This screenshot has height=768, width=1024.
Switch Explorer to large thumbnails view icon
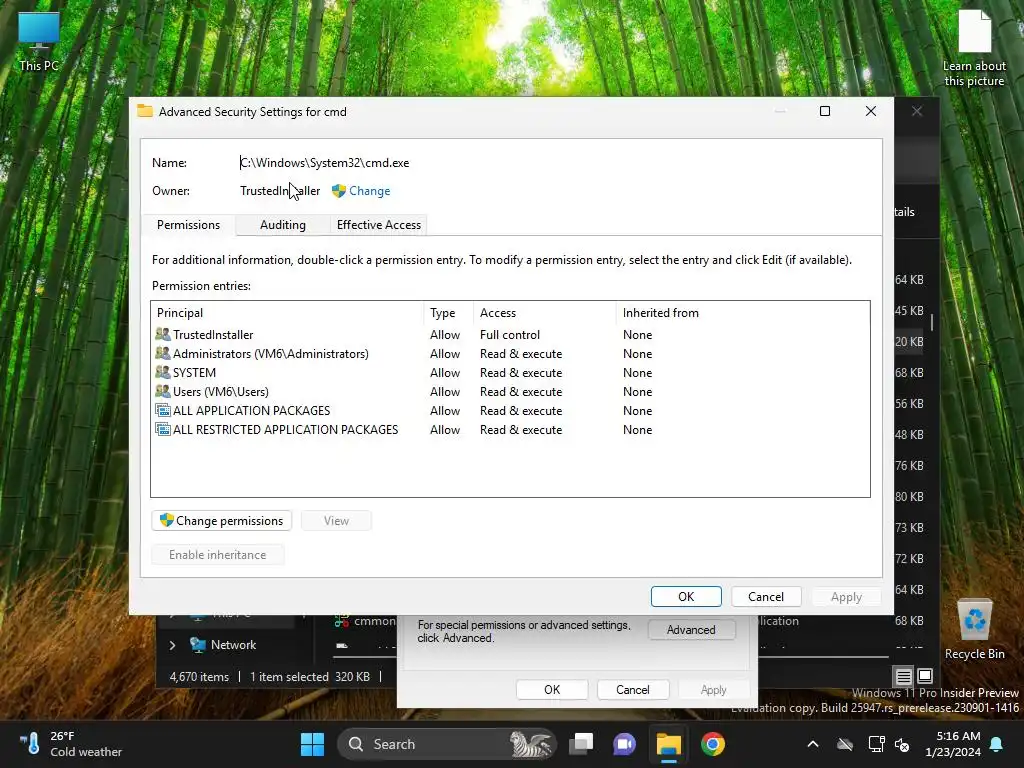925,676
